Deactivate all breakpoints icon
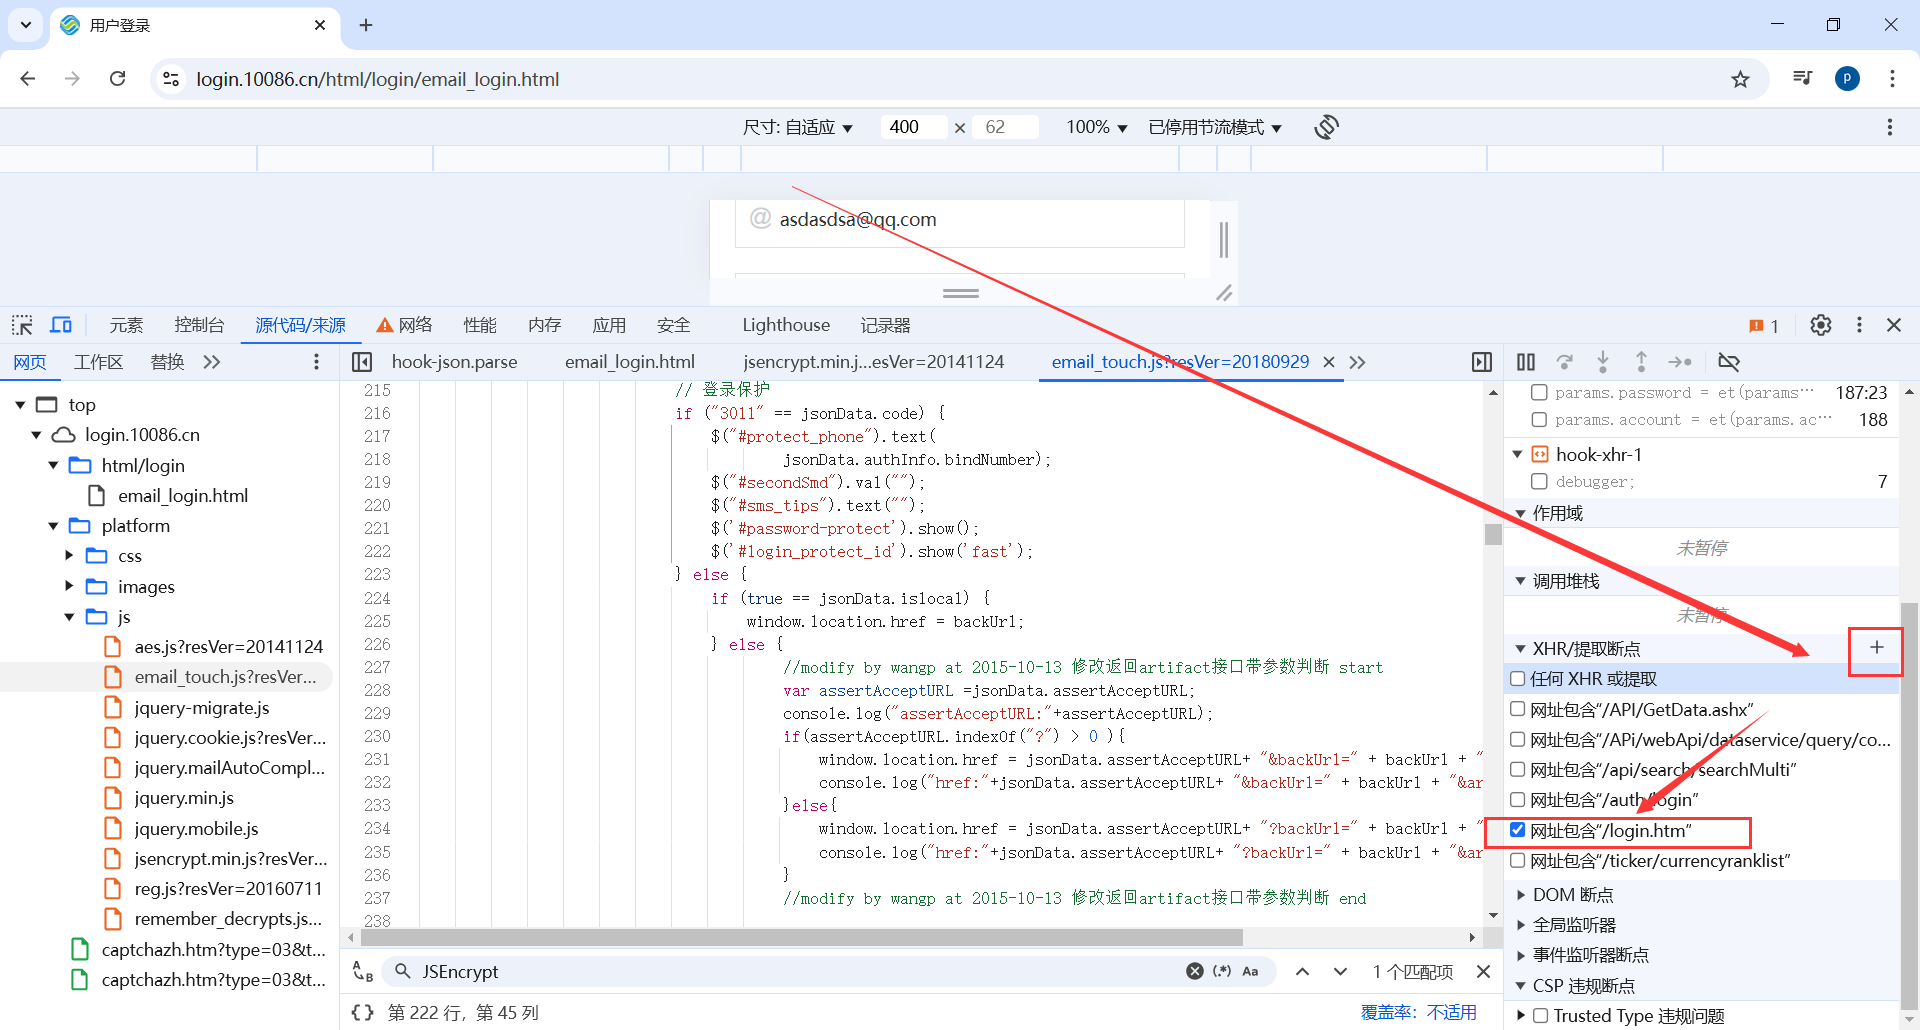 pyautogui.click(x=1729, y=362)
